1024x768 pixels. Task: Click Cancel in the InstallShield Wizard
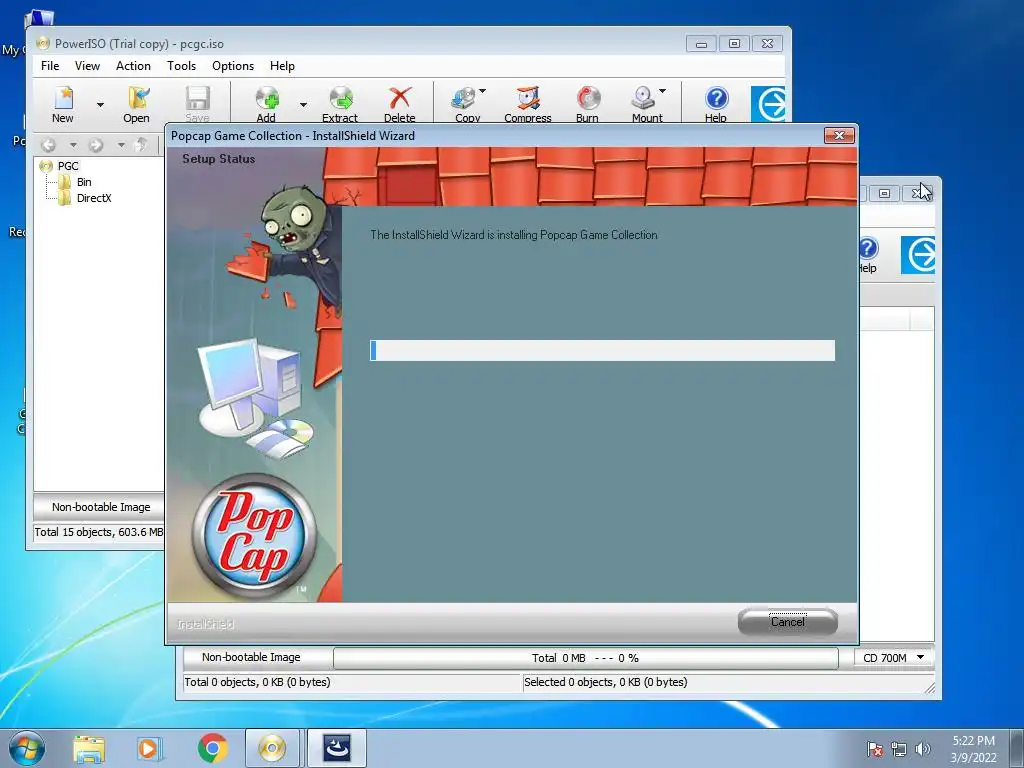point(788,622)
